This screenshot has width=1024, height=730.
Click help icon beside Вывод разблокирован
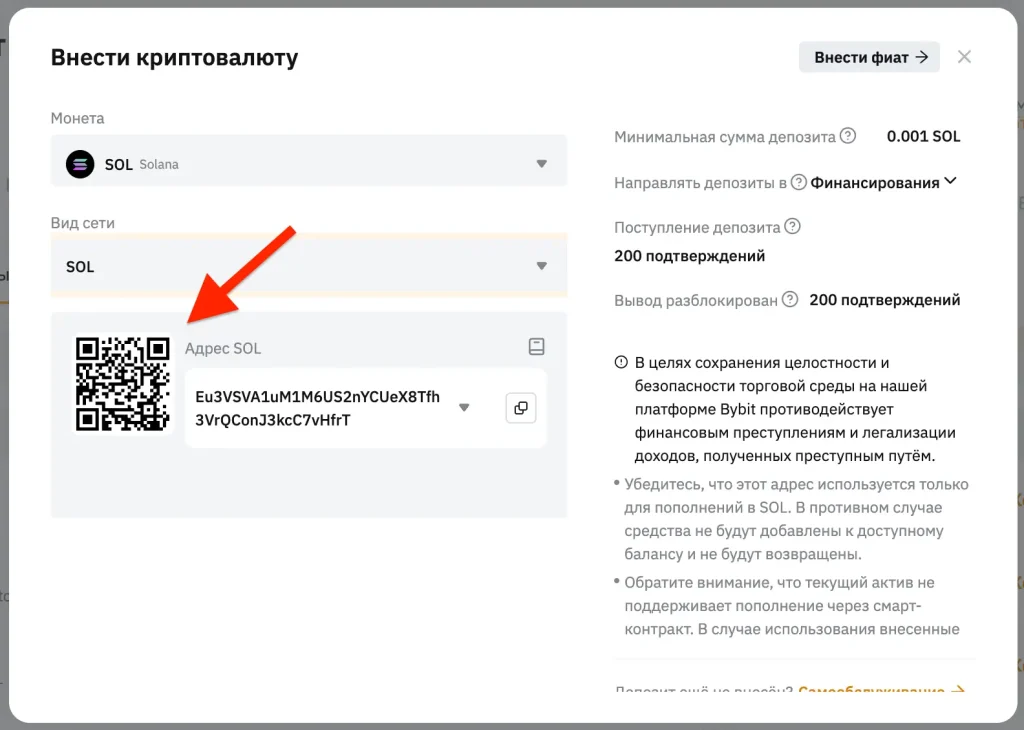790,300
